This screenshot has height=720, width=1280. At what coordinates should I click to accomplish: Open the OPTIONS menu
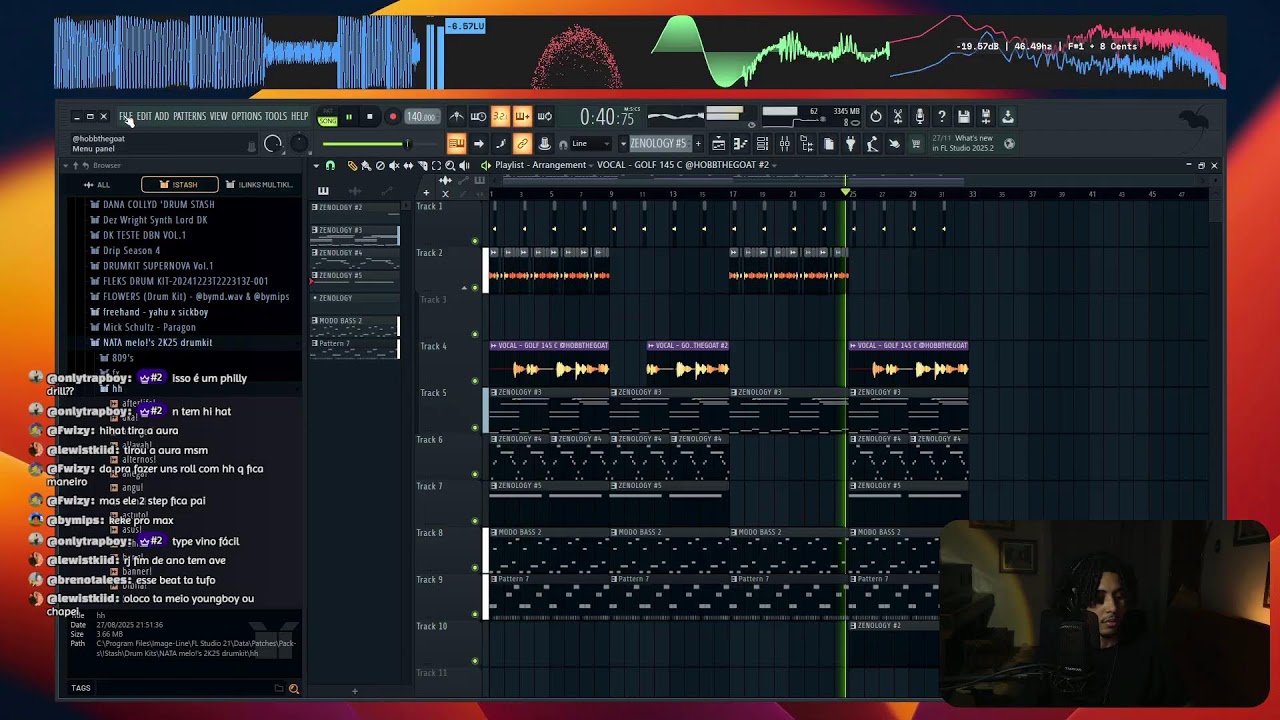point(246,116)
